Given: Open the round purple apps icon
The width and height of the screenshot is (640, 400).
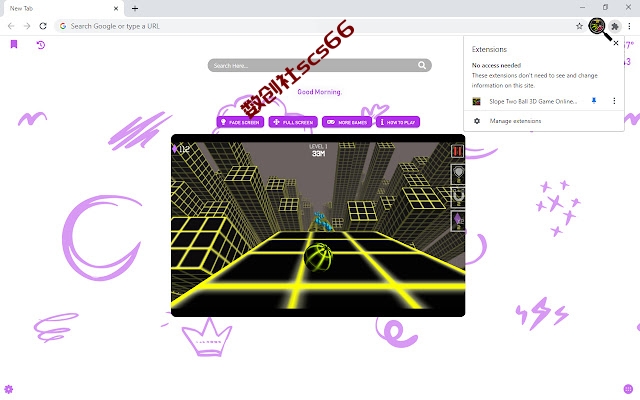Looking at the screenshot, I should point(628,389).
